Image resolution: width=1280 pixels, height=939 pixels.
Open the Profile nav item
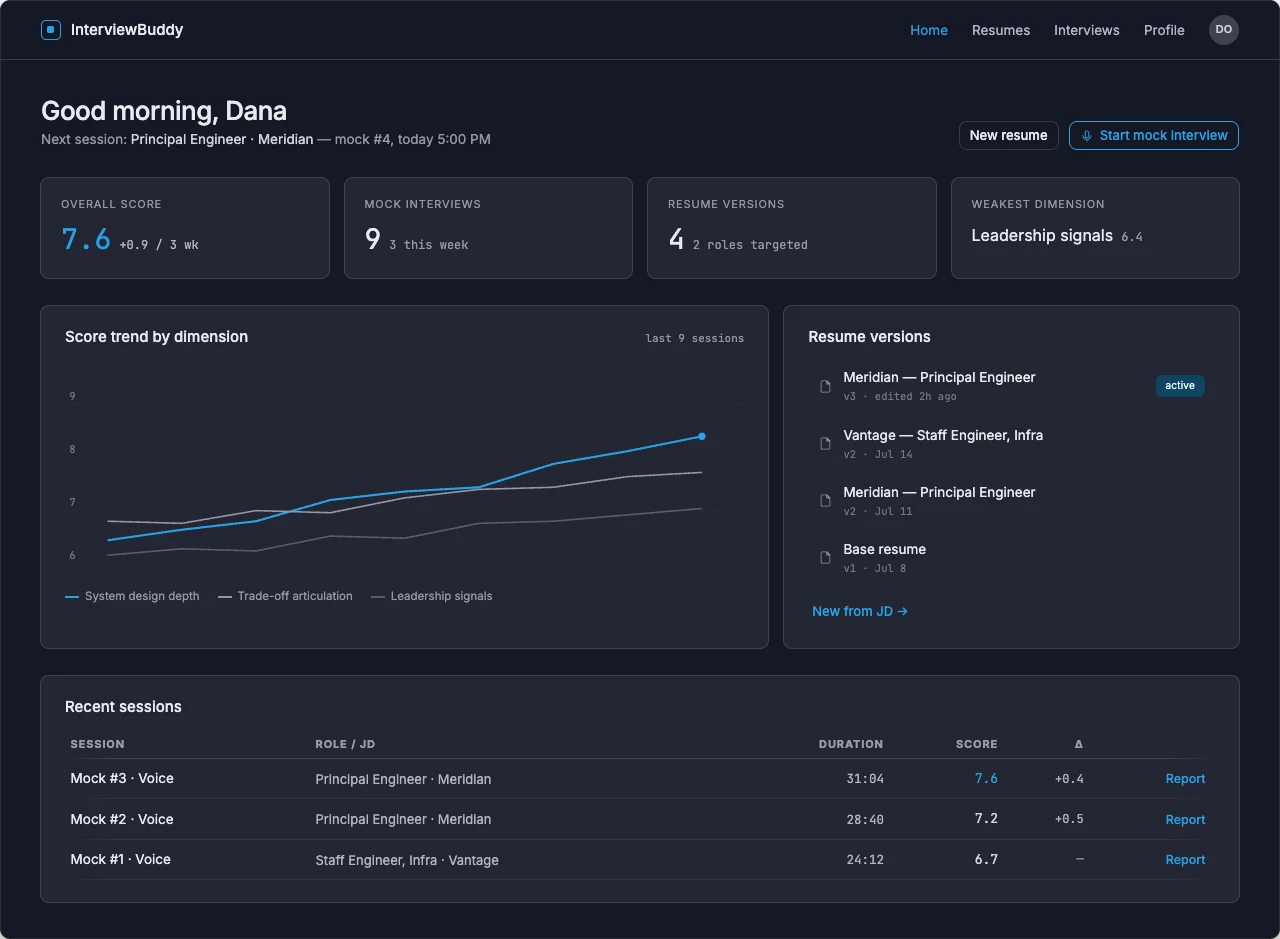(1164, 30)
